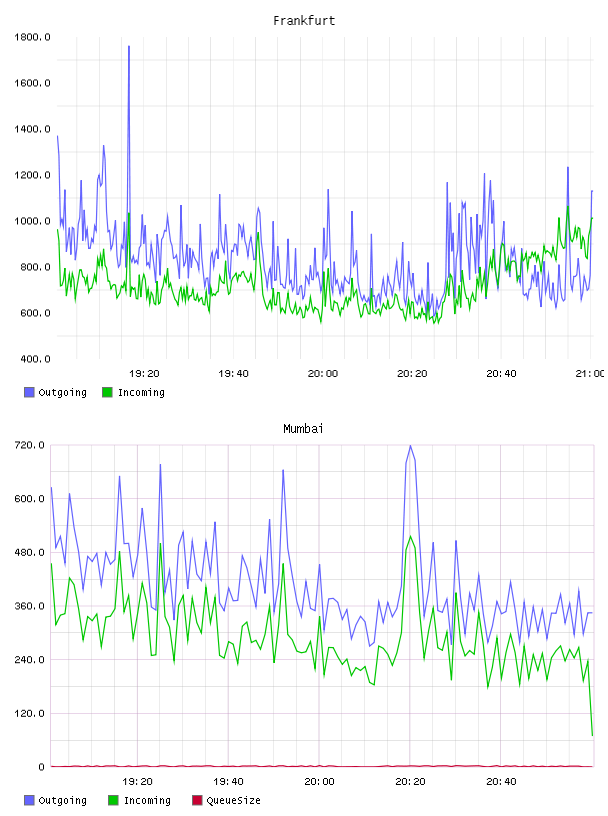Click the 600.0 y-axis label on Mumbai chart
This screenshot has height=816, width=608.
click(30, 499)
